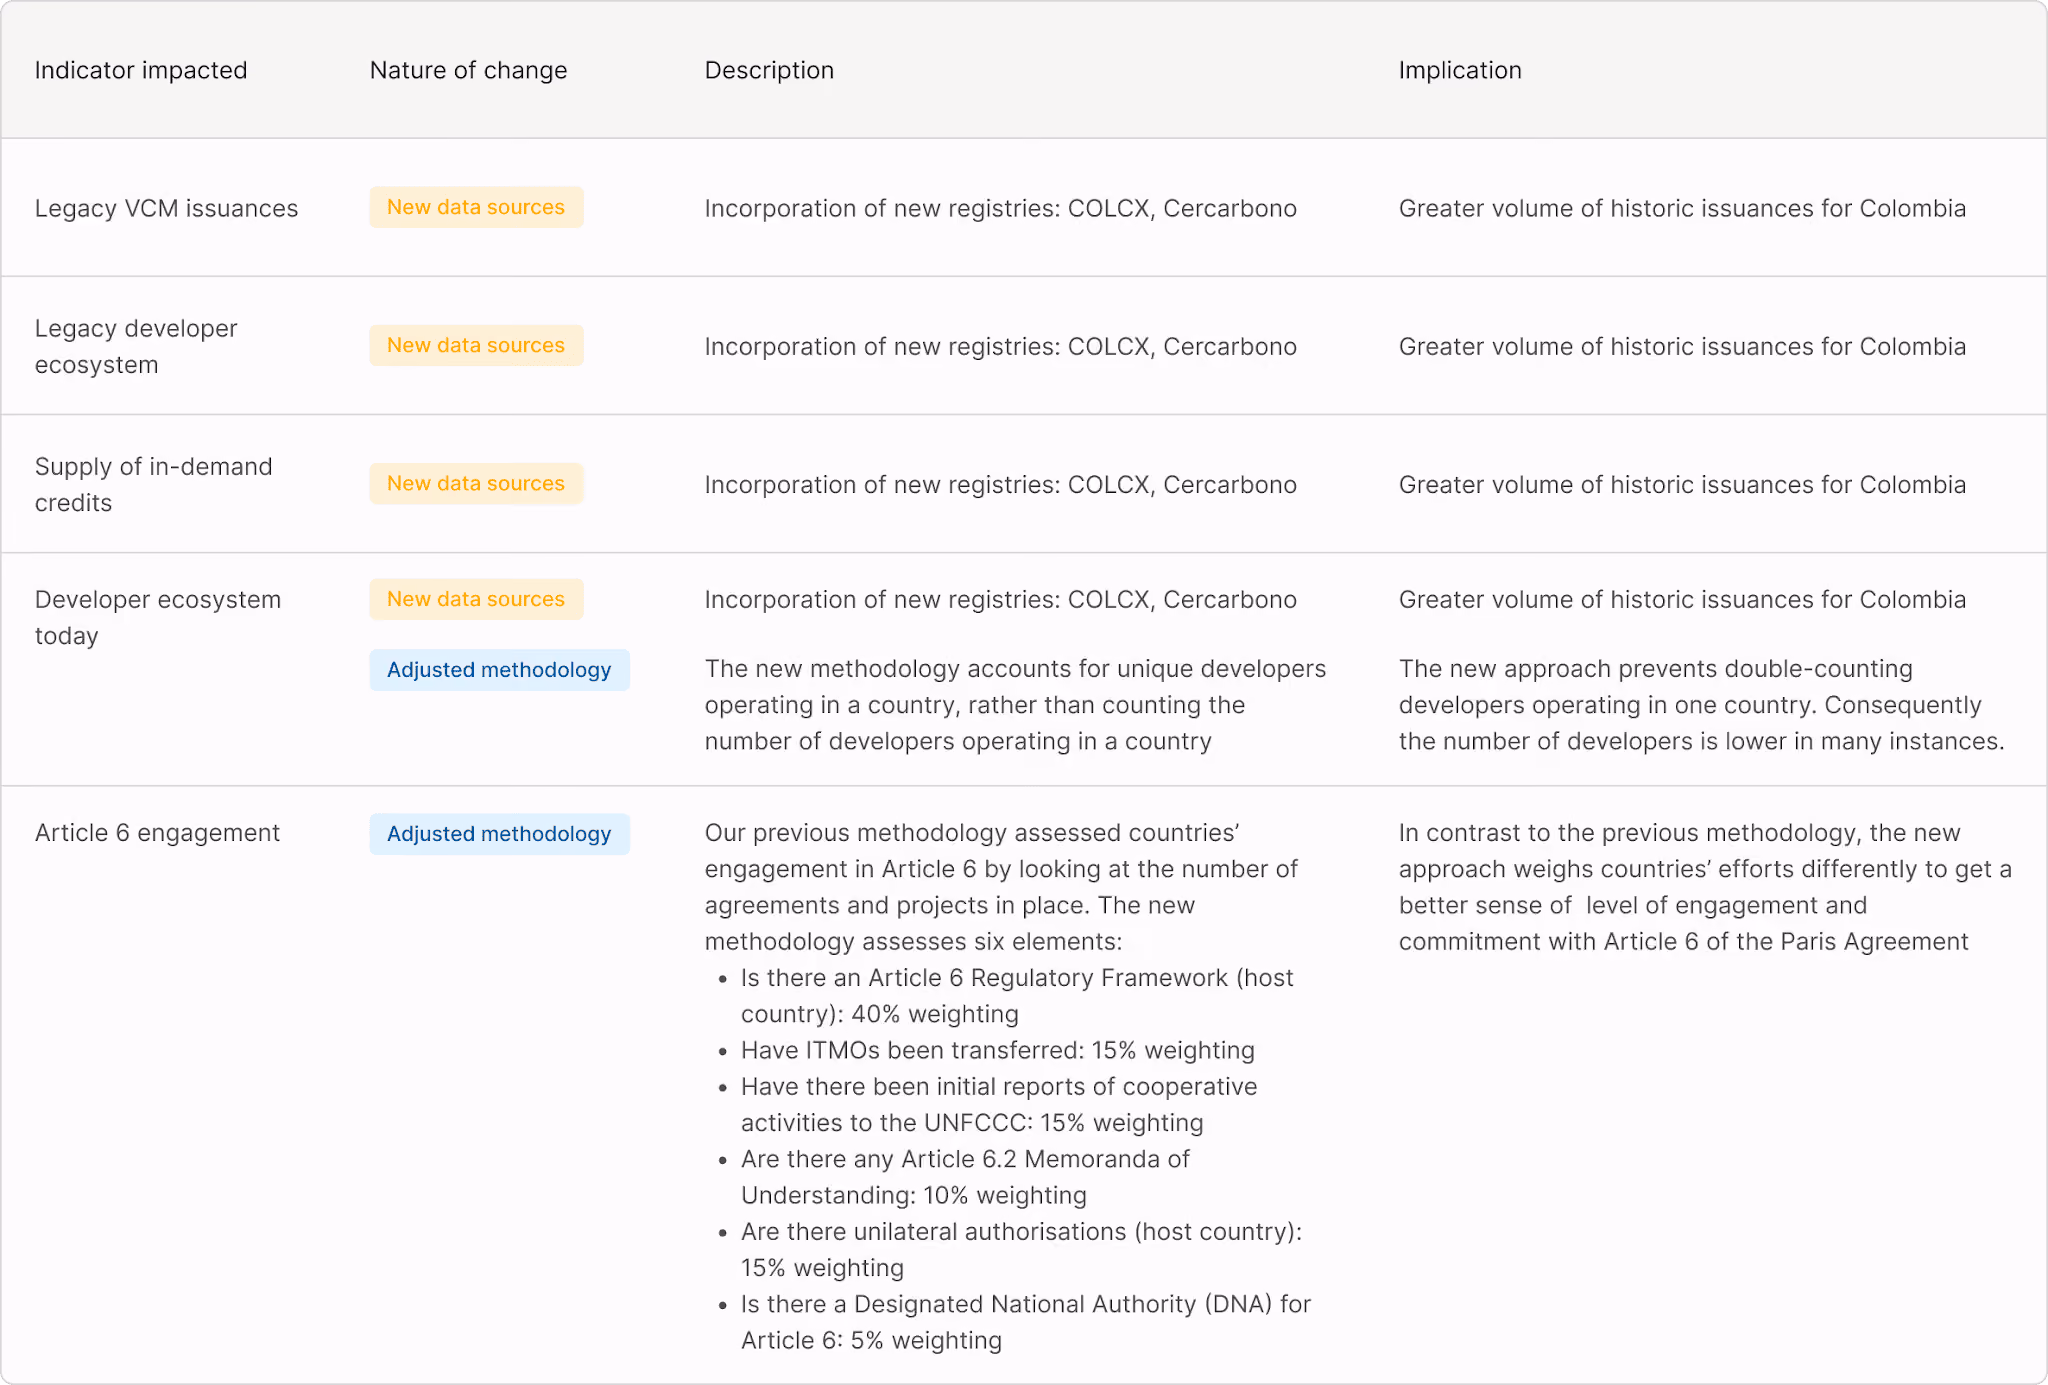2048x1385 pixels.
Task: Click the 'Supply of in-demand credits' cell
Action: click(x=154, y=484)
